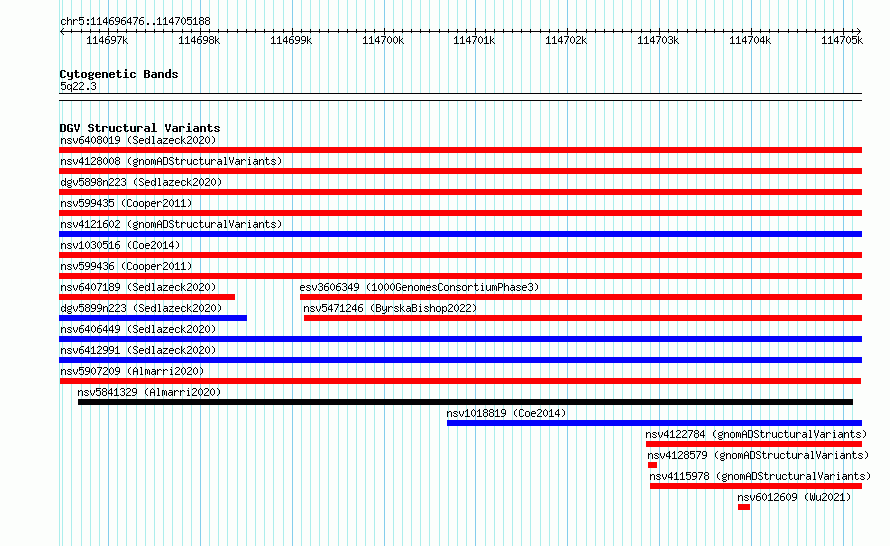Open the nsv1030516 (Coe2014) variant label

tap(120, 245)
